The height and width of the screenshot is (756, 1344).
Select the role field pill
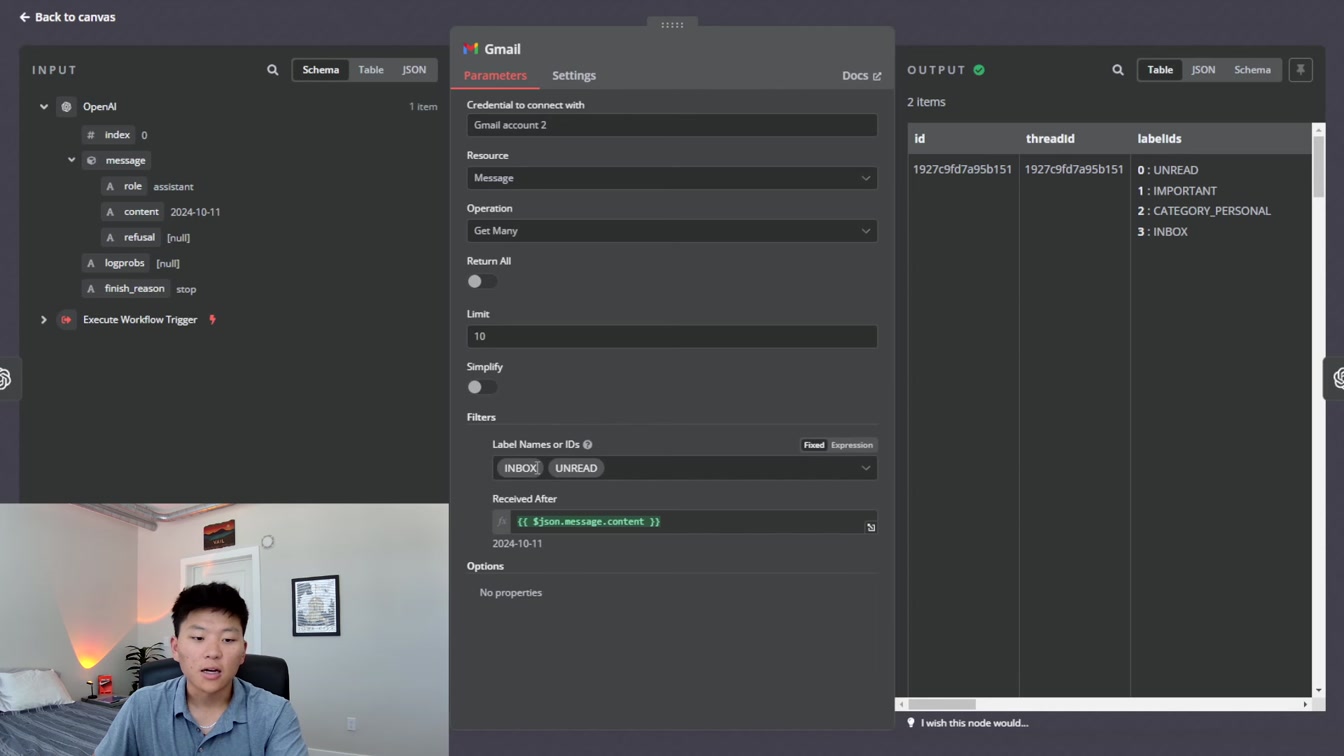[x=124, y=186]
